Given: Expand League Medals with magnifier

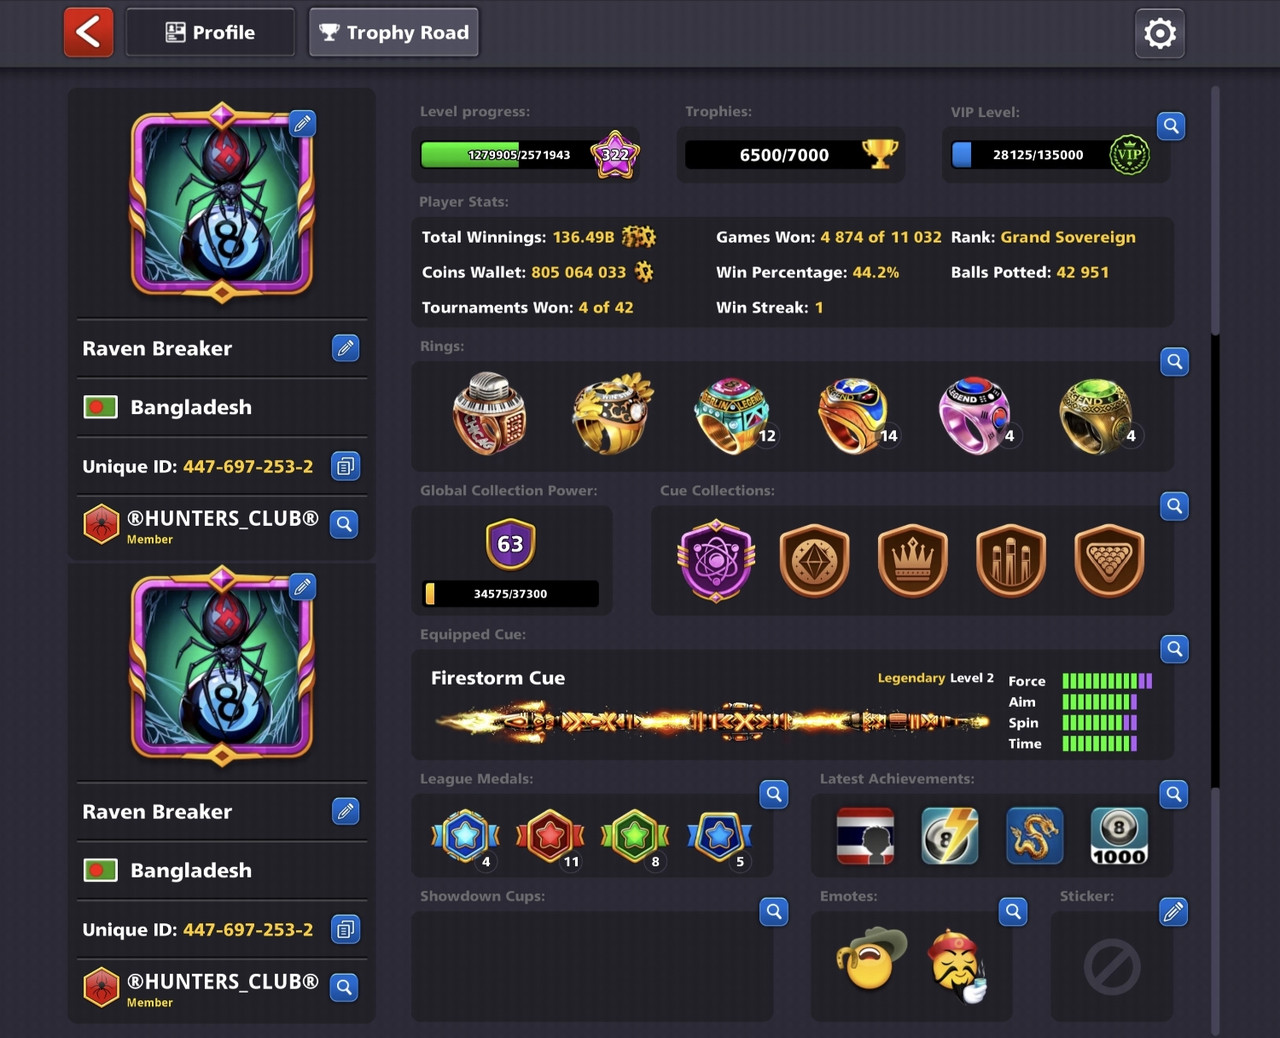Looking at the screenshot, I should pyautogui.click(x=774, y=794).
